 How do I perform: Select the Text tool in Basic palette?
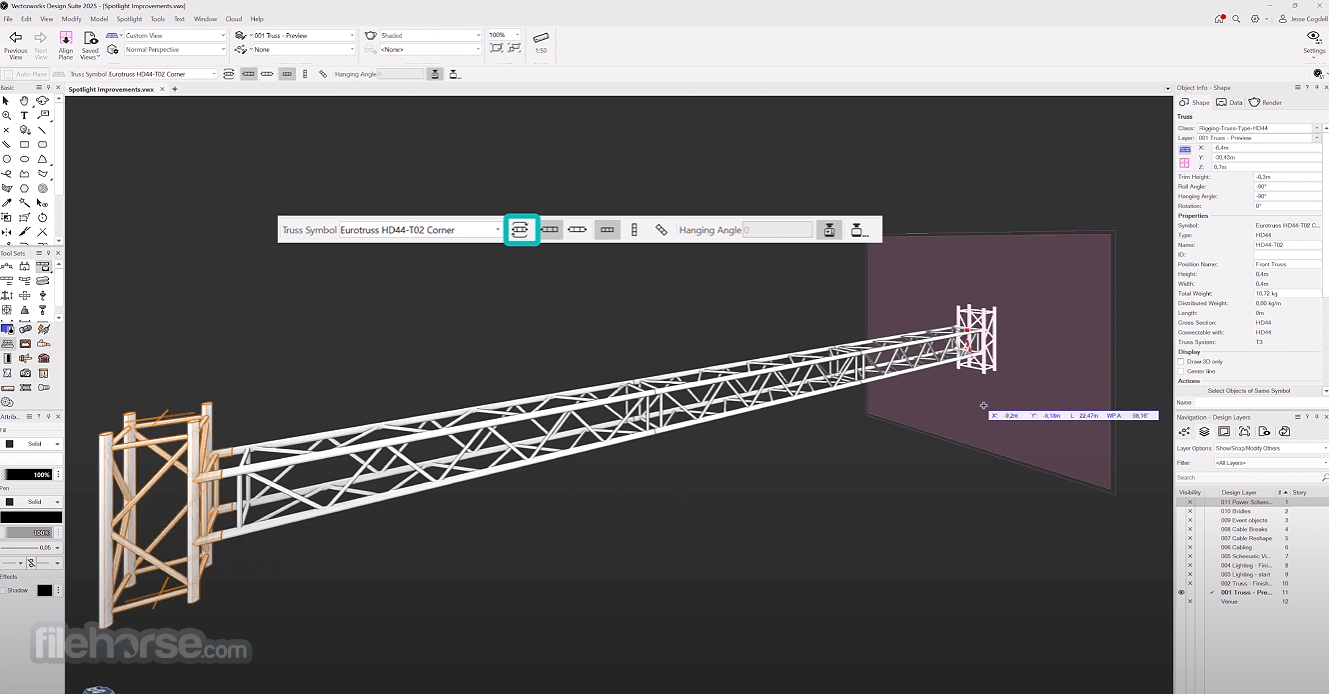[25, 115]
